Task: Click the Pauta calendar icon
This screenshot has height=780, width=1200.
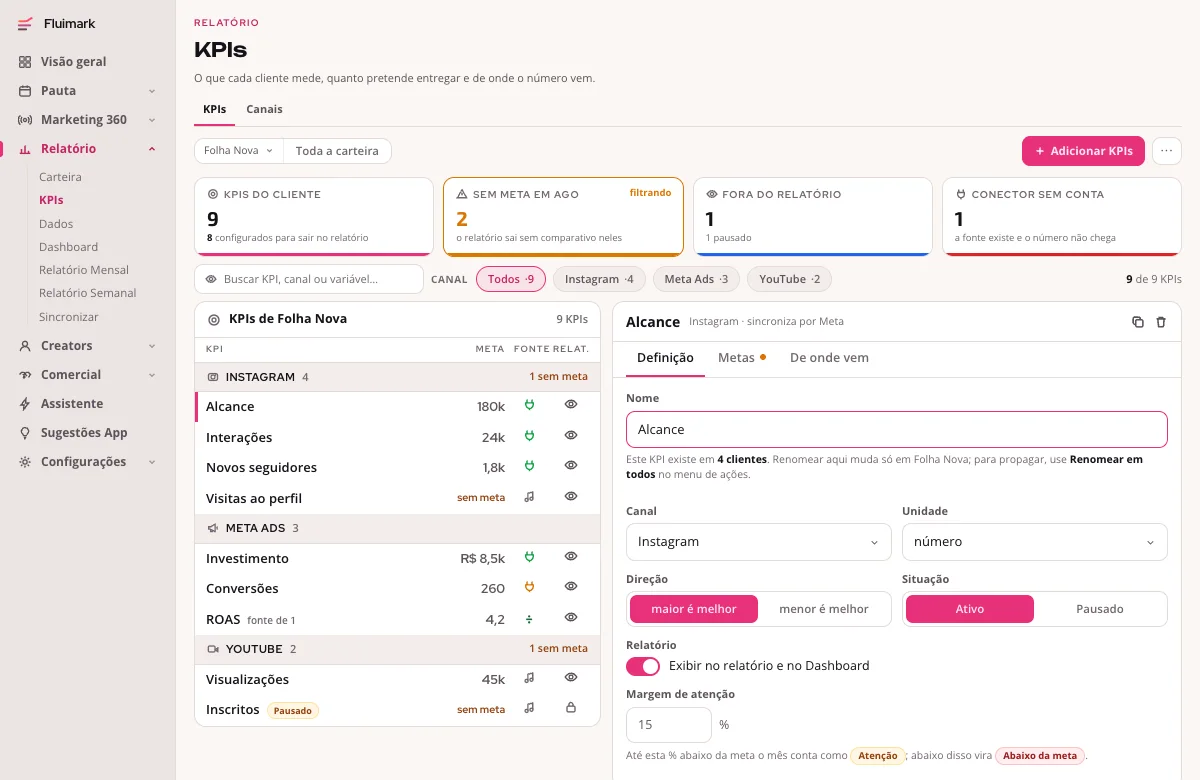Action: (x=25, y=90)
